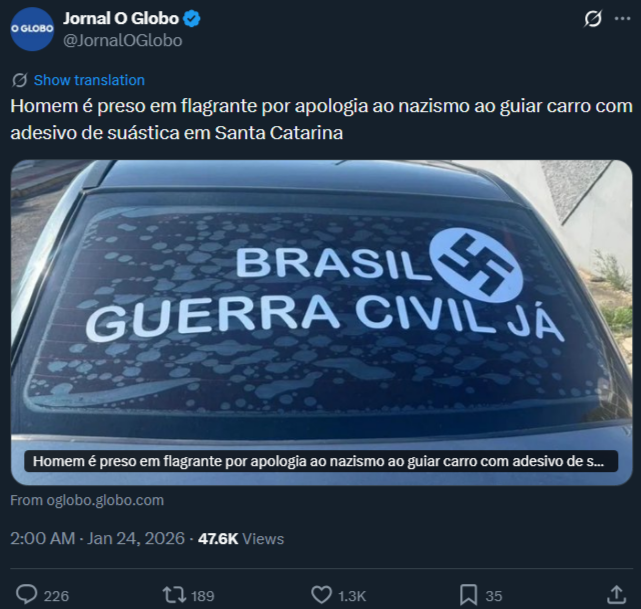Click the share upload icon
Image resolution: width=641 pixels, height=609 pixels.
coord(616,595)
